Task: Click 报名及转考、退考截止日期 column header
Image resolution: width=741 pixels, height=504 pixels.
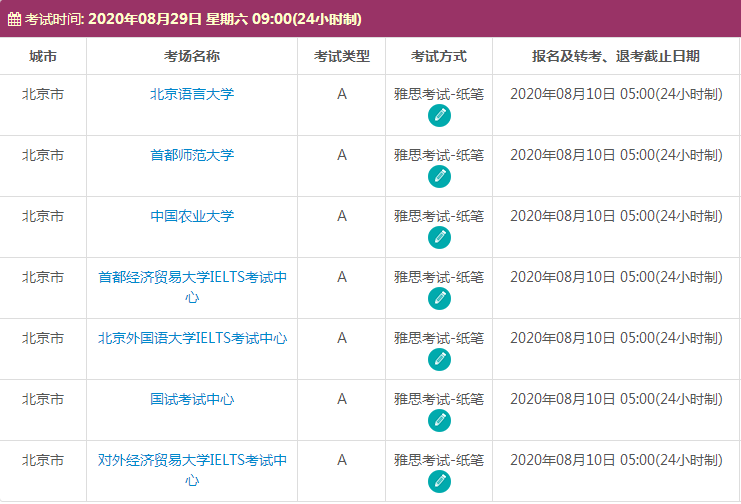Action: (616, 56)
